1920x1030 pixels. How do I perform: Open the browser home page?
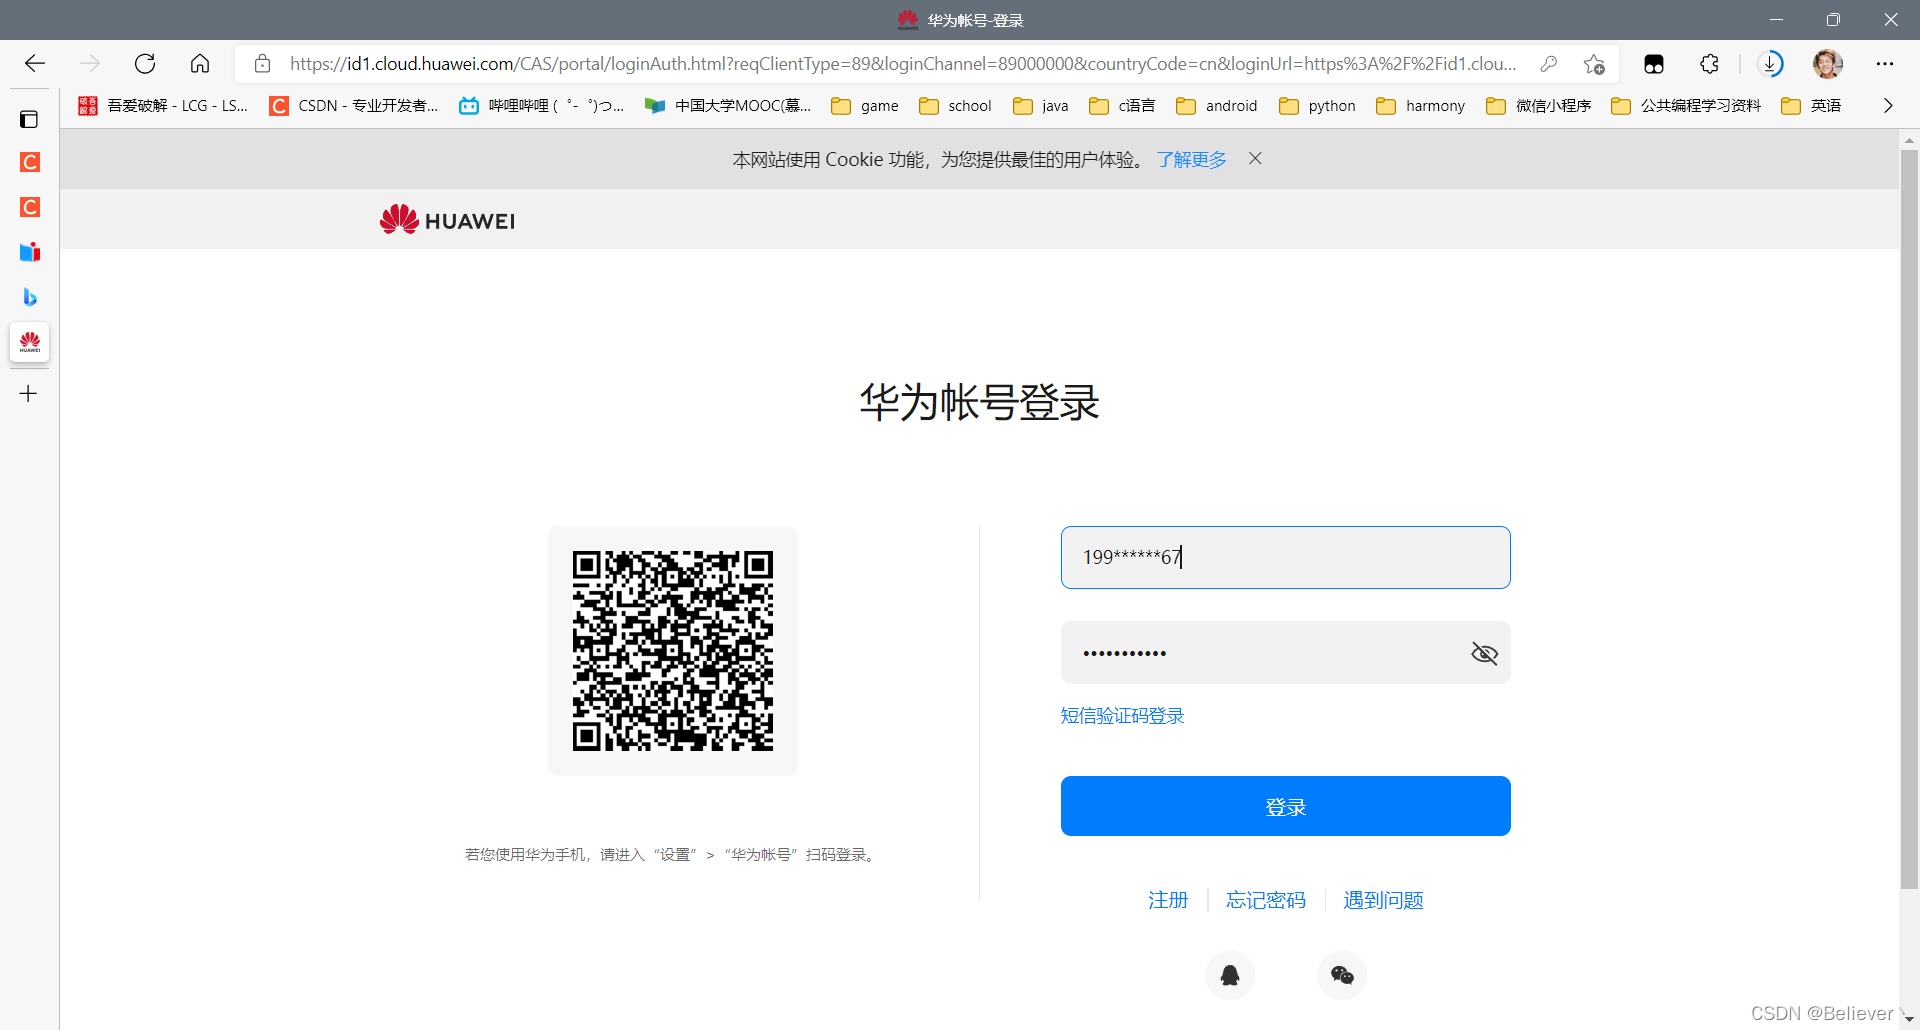click(200, 64)
